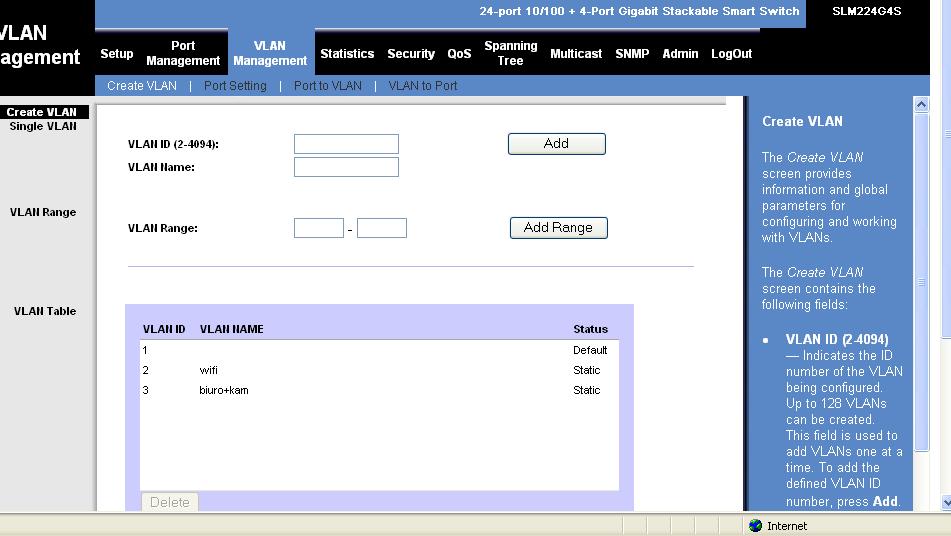Focus the VLAN Name input field
The image size is (951, 536).
click(x=346, y=167)
